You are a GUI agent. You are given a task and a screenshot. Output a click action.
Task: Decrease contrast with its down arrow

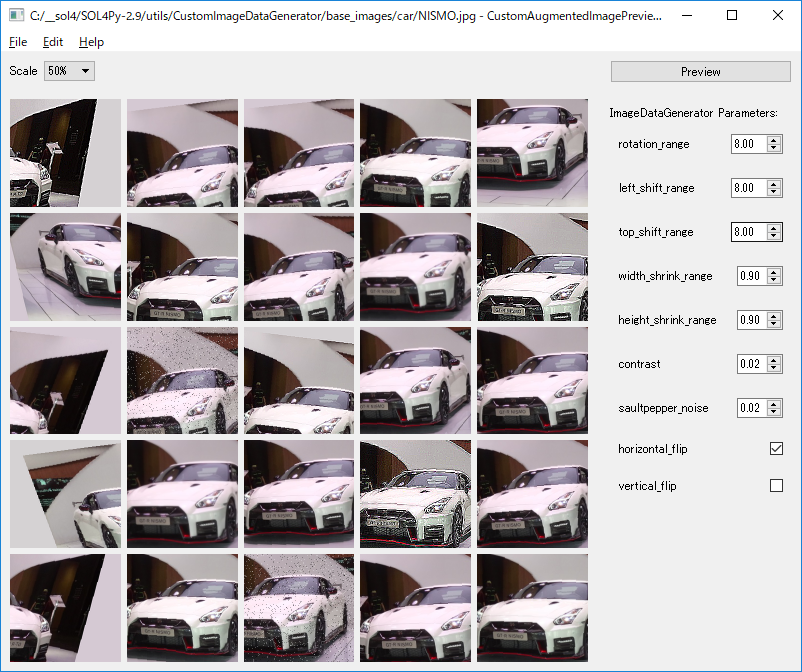pos(774,368)
